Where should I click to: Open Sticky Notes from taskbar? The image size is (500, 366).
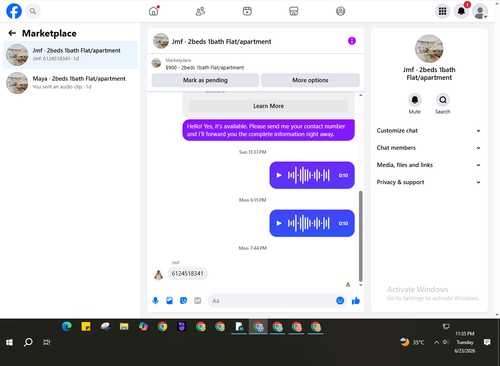(x=86, y=326)
